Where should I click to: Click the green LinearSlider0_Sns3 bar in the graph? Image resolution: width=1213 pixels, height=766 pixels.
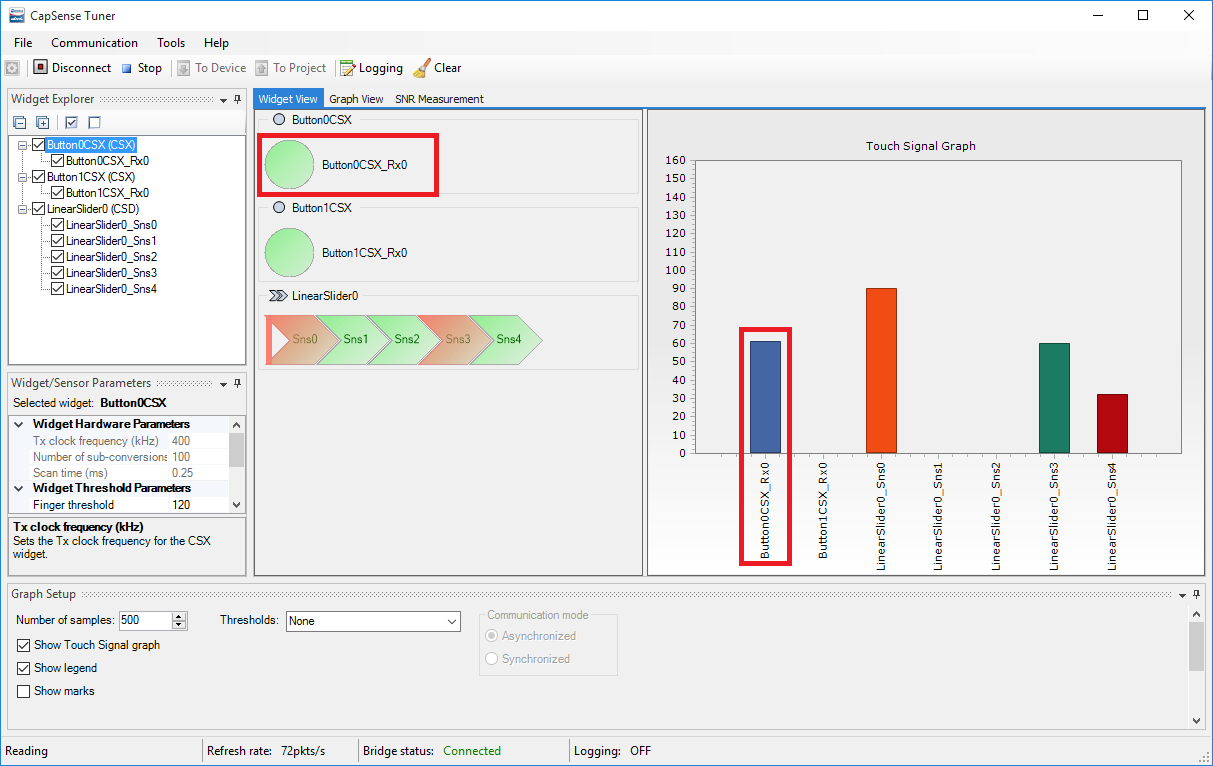(x=1054, y=398)
